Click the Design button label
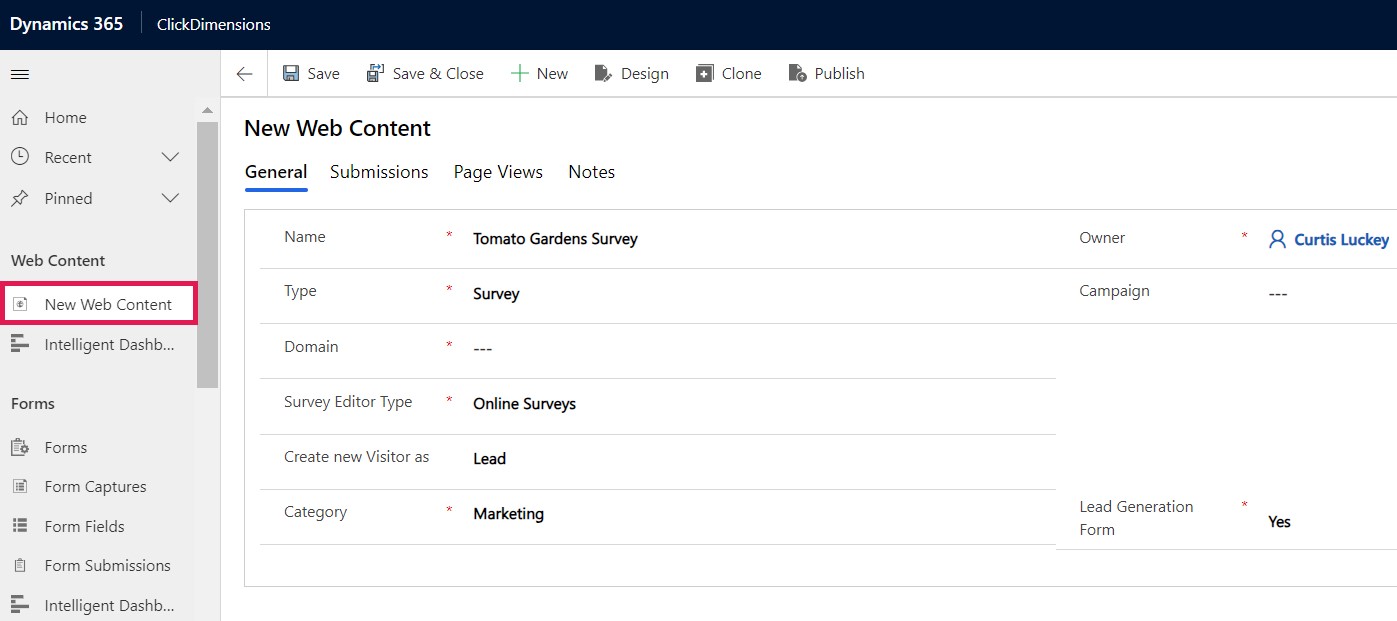Viewport: 1397px width, 621px height. click(x=645, y=74)
